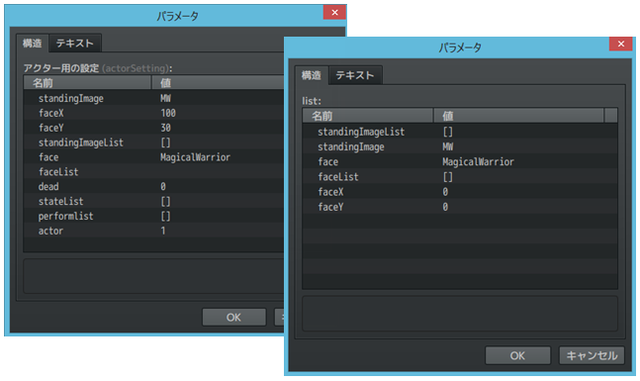Image resolution: width=640 pixels, height=381 pixels.
Task: Close the back パラメータ dialog
Action: coord(335,12)
